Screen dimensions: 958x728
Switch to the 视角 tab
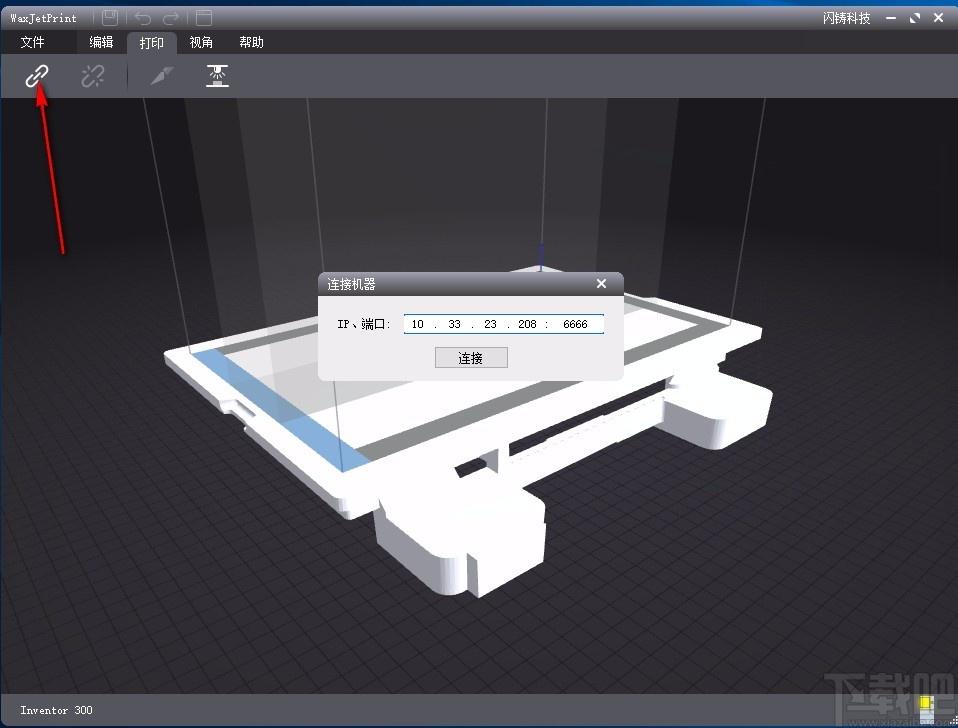[201, 42]
